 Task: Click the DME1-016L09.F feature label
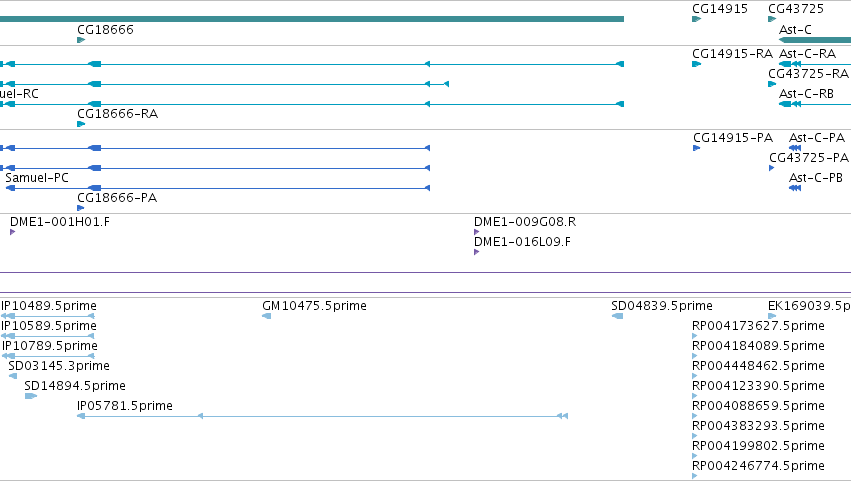click(522, 242)
